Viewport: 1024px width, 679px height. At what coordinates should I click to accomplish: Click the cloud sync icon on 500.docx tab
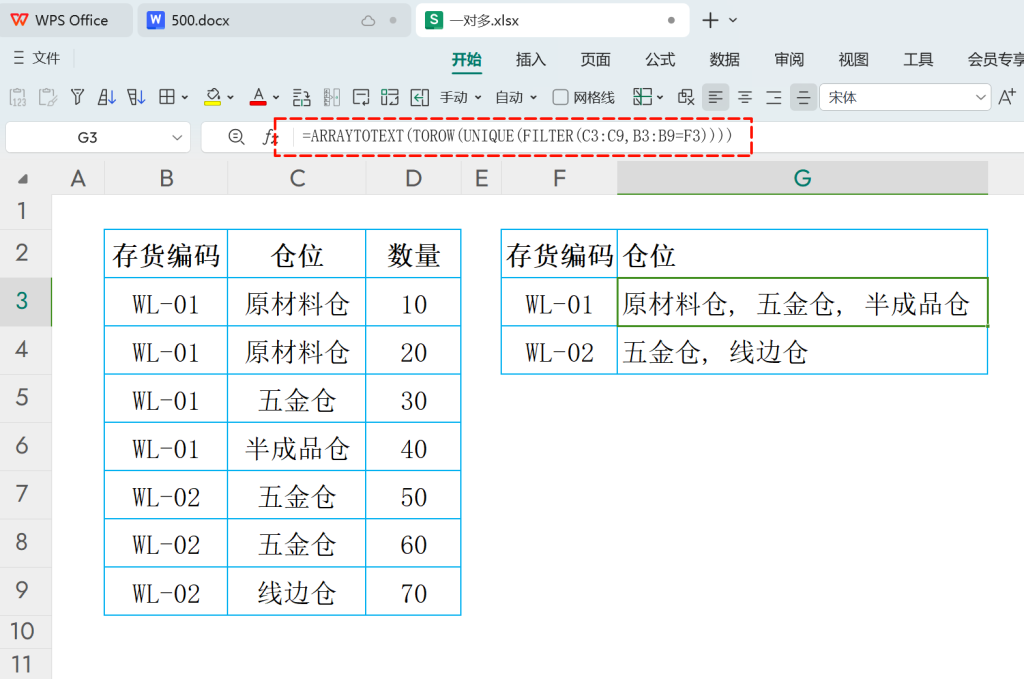pos(368,21)
